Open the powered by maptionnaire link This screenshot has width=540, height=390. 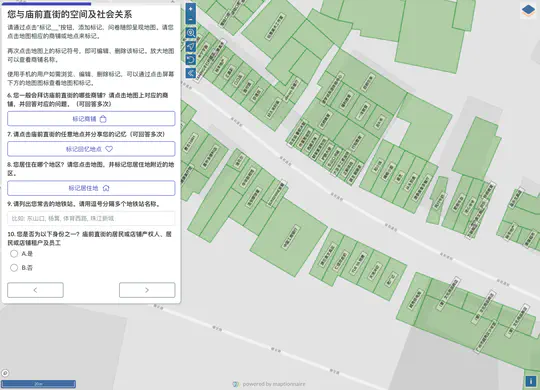[269, 384]
